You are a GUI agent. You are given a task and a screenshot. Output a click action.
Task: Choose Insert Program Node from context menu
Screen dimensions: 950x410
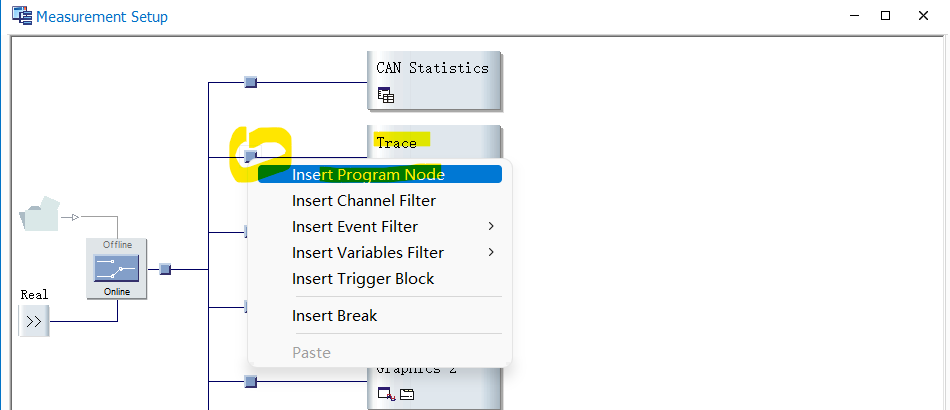368,174
